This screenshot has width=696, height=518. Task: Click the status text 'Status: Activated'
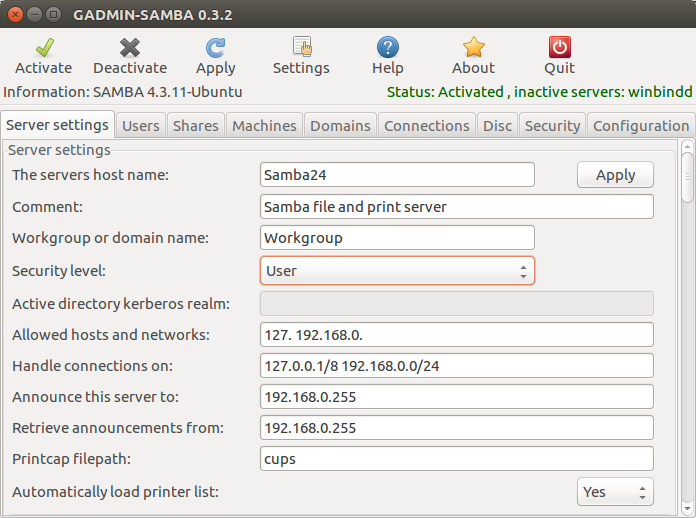tap(445, 92)
